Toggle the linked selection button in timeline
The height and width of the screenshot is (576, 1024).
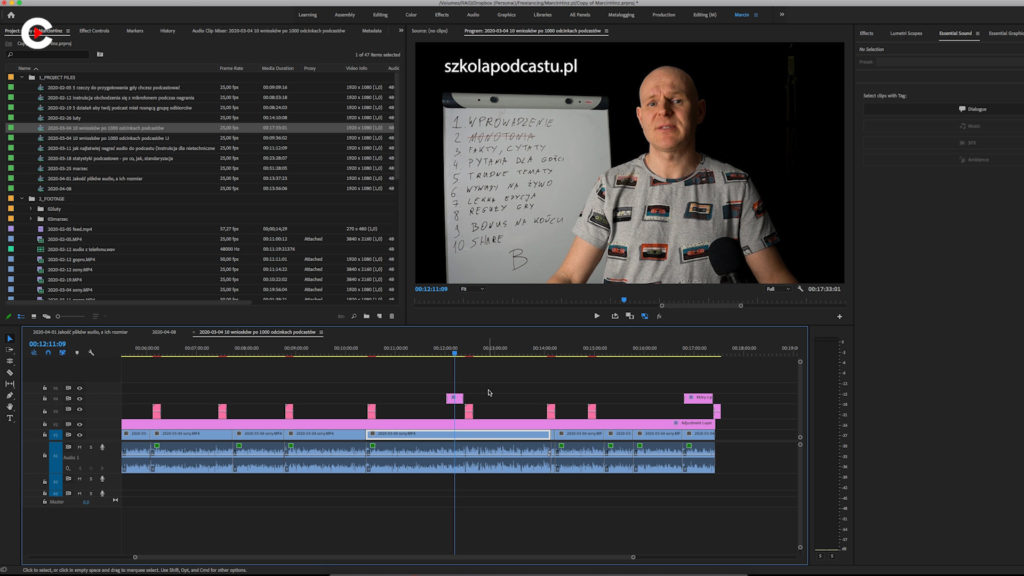point(62,352)
